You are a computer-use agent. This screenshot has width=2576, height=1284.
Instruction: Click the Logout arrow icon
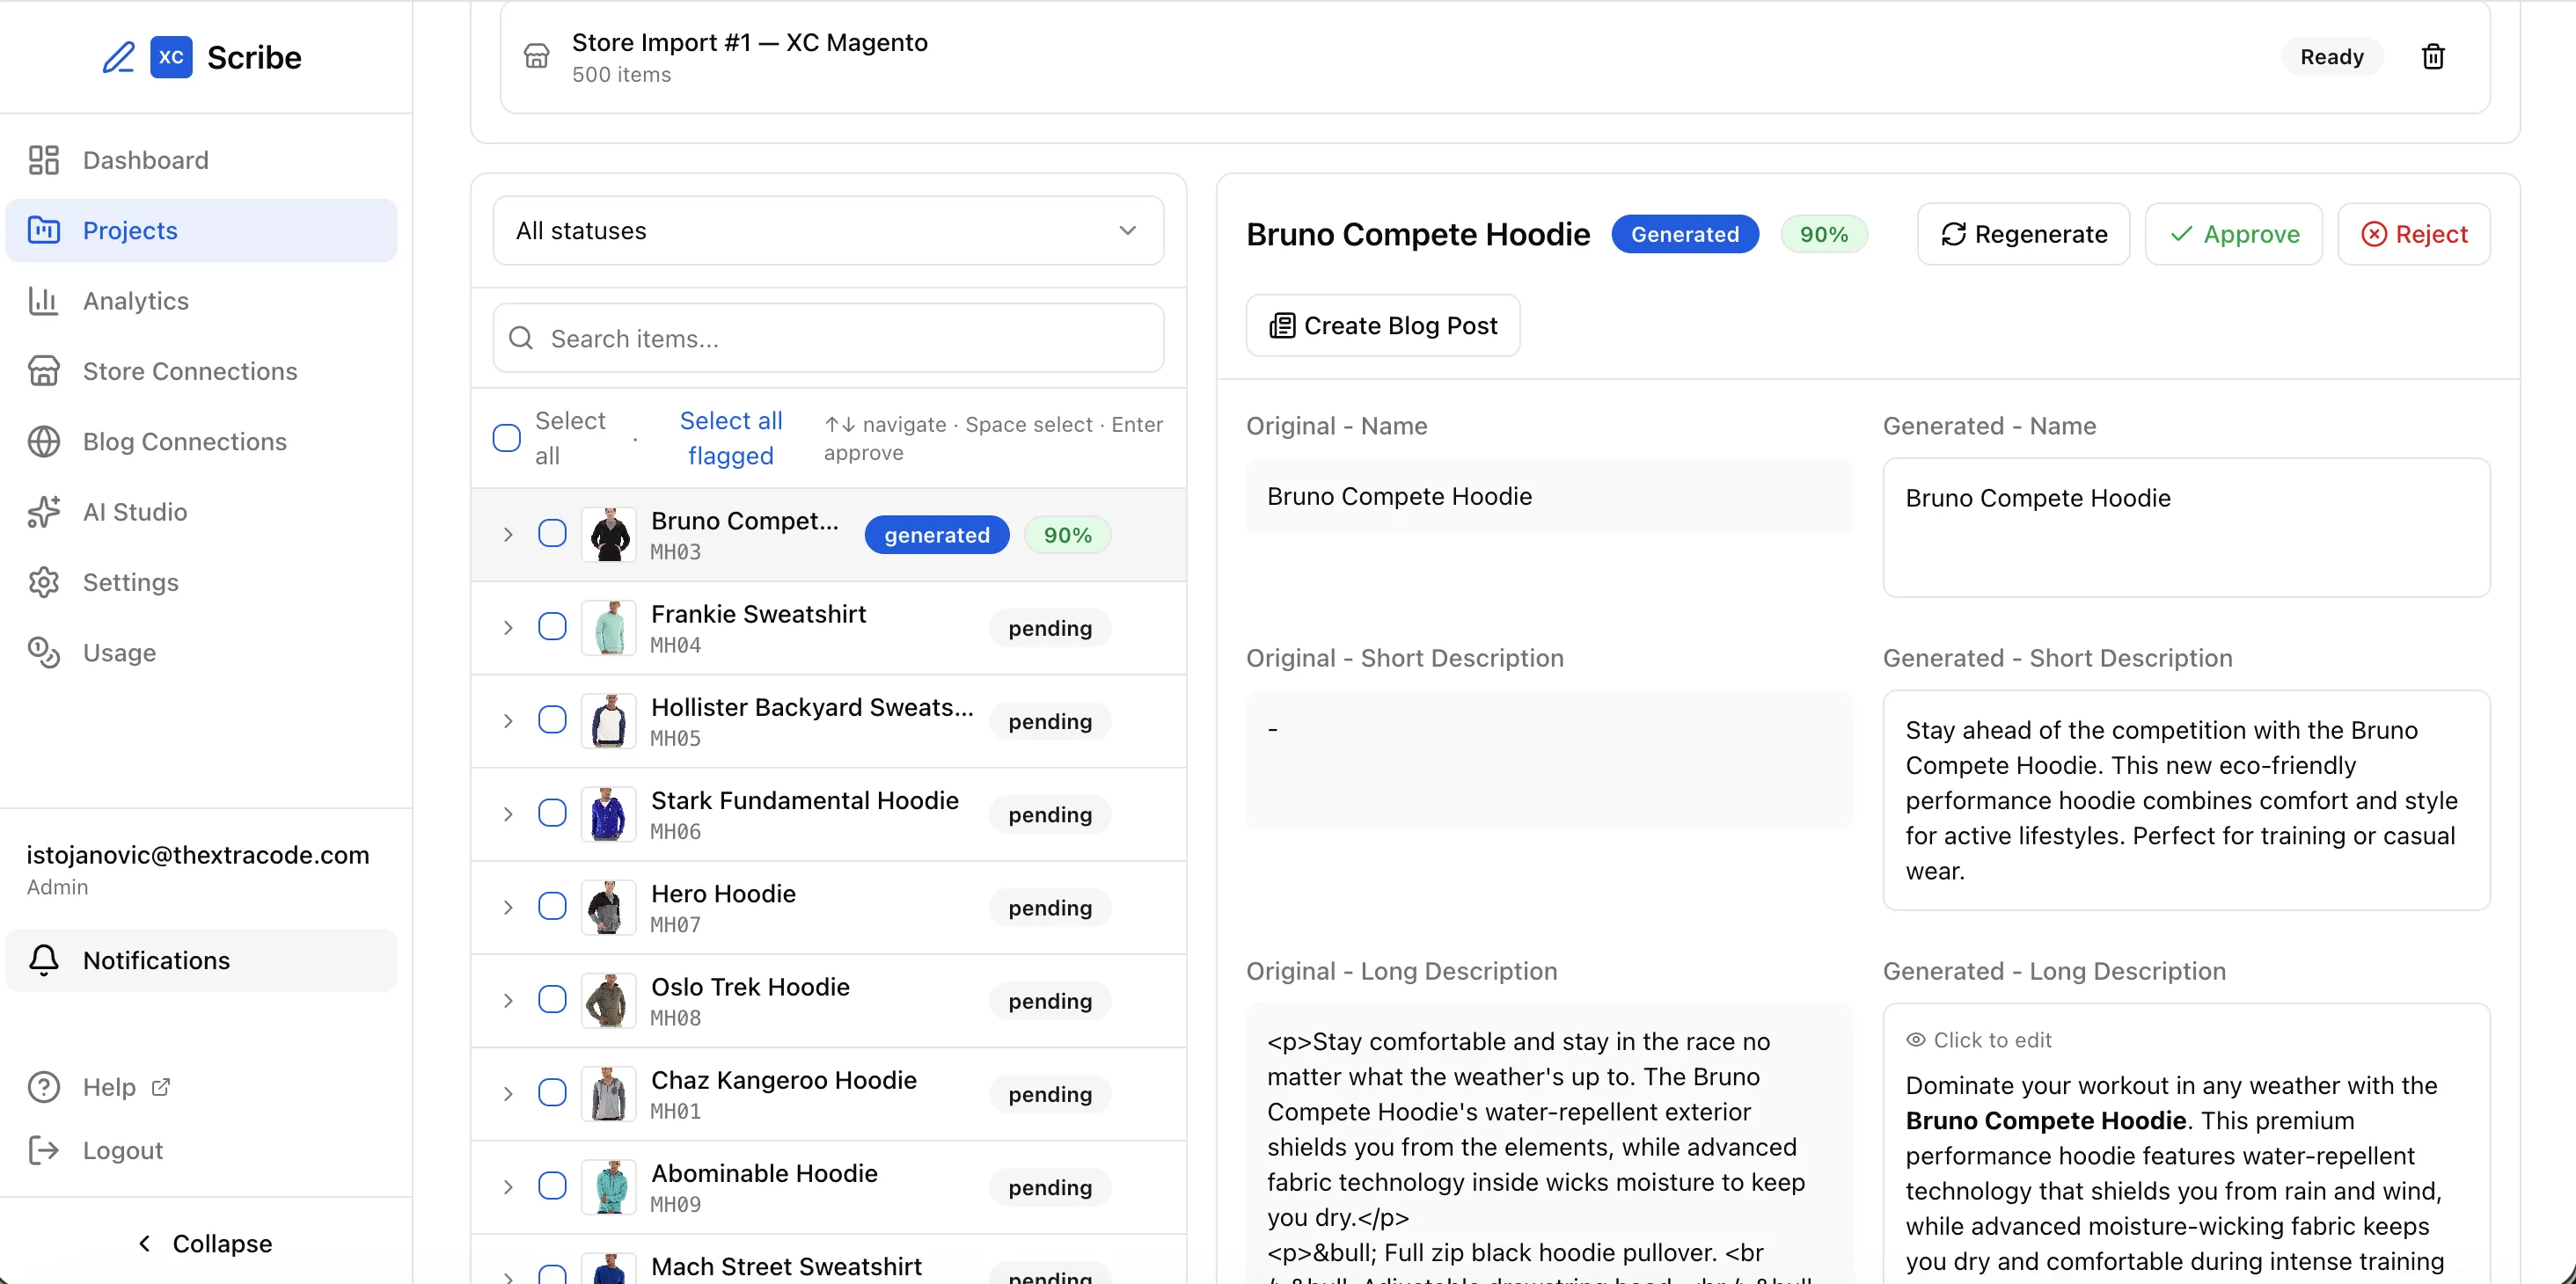44,1150
